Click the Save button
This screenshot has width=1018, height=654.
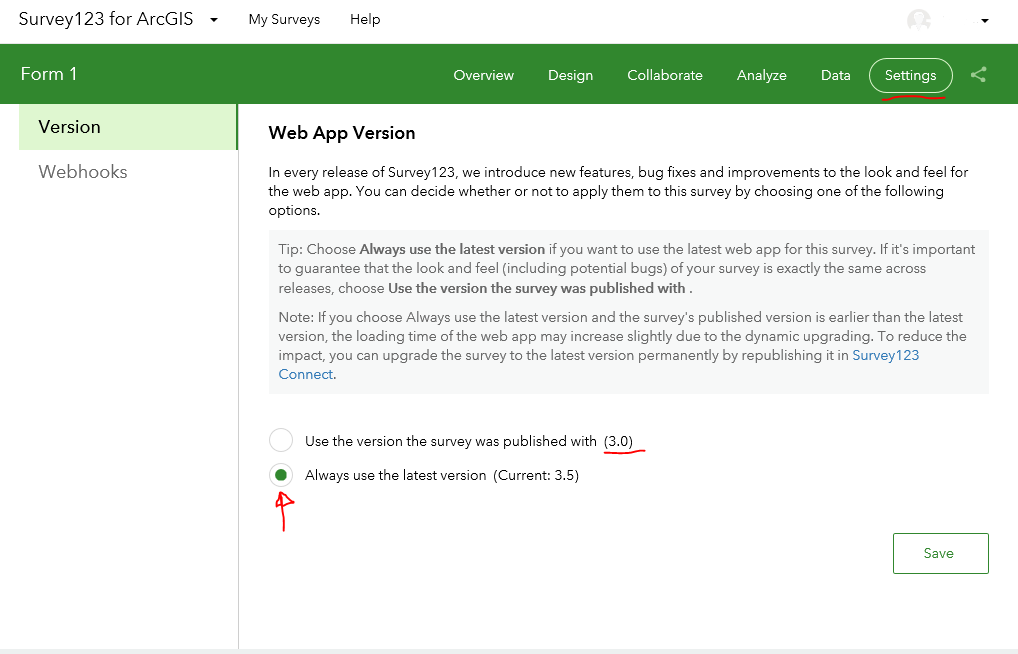pos(940,553)
